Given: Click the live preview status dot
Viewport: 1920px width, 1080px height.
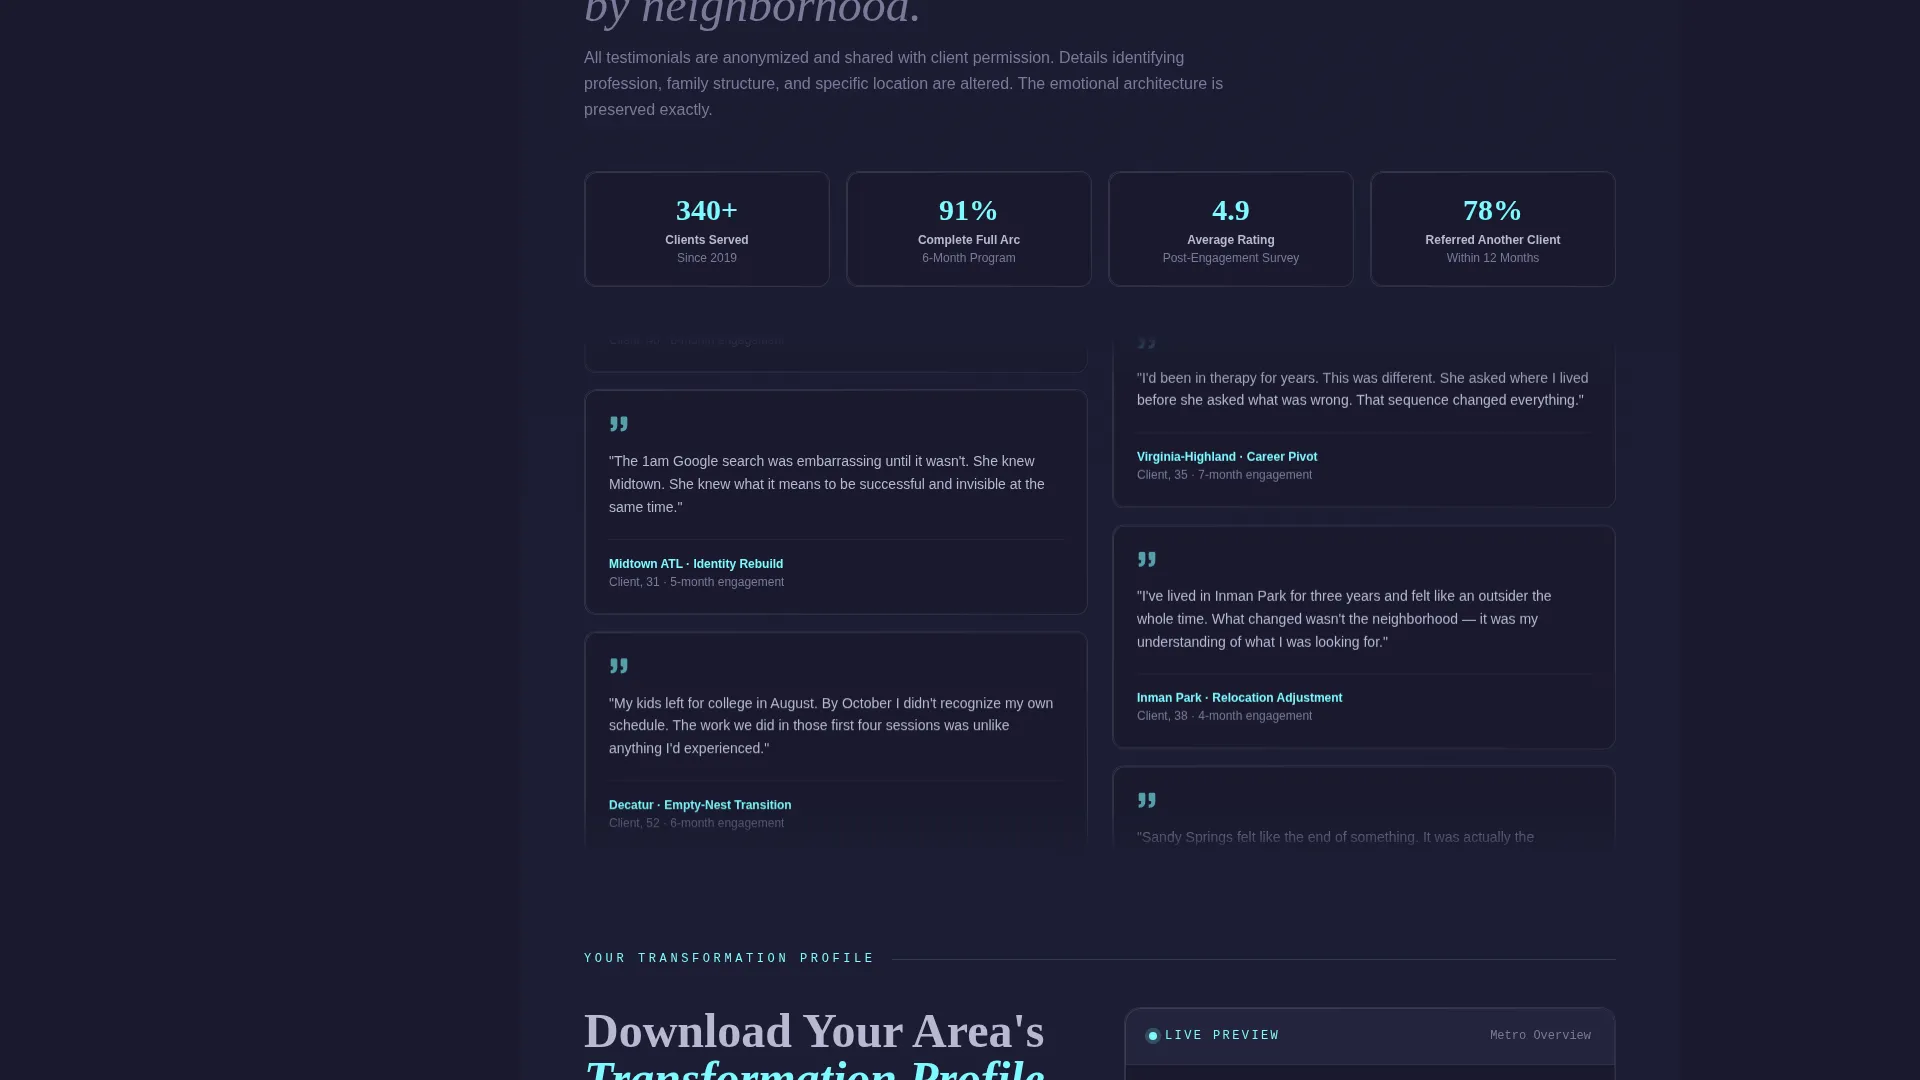Looking at the screenshot, I should 1153,1036.
